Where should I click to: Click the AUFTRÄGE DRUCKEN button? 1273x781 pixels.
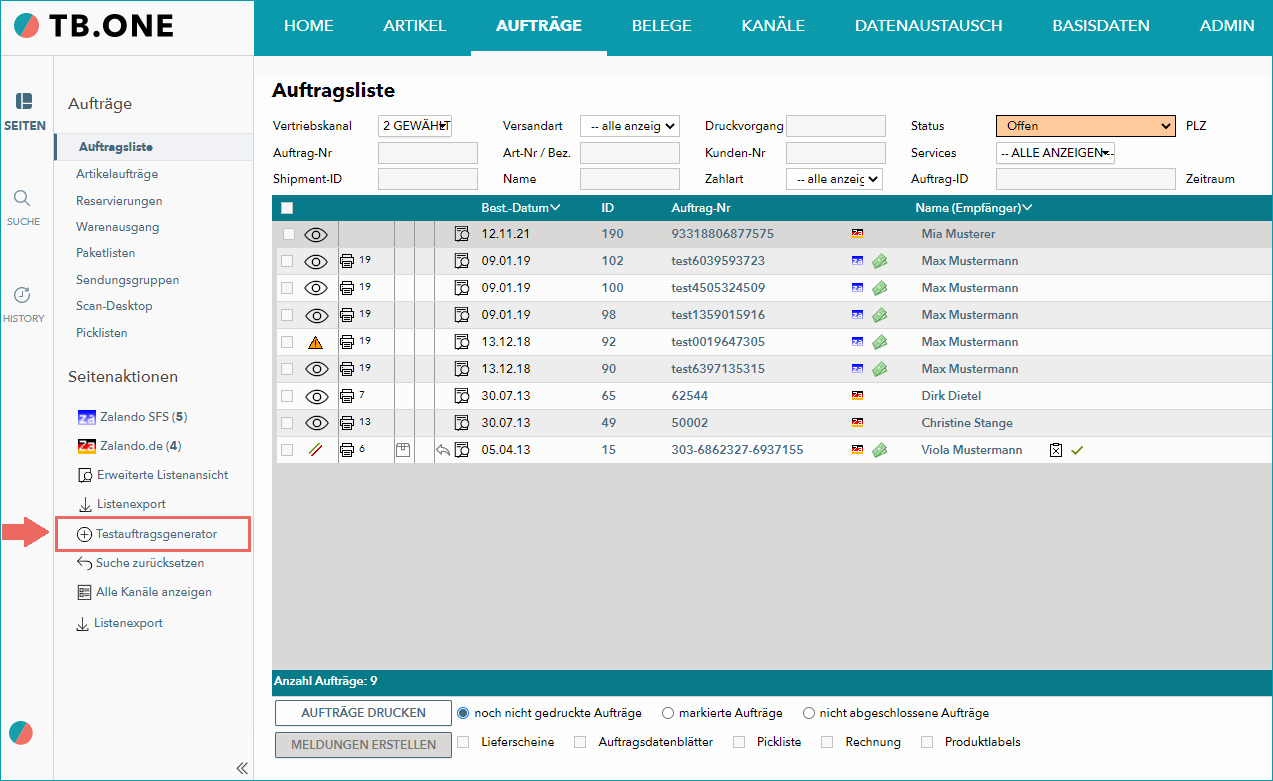364,713
